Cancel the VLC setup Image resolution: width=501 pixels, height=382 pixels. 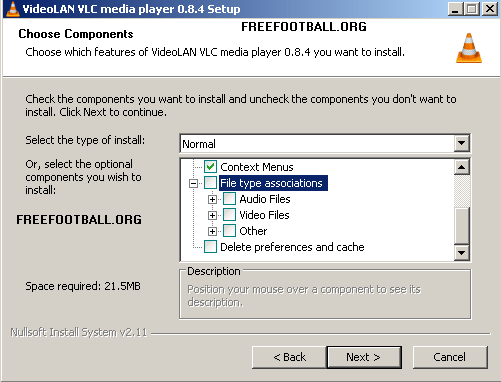(x=450, y=357)
